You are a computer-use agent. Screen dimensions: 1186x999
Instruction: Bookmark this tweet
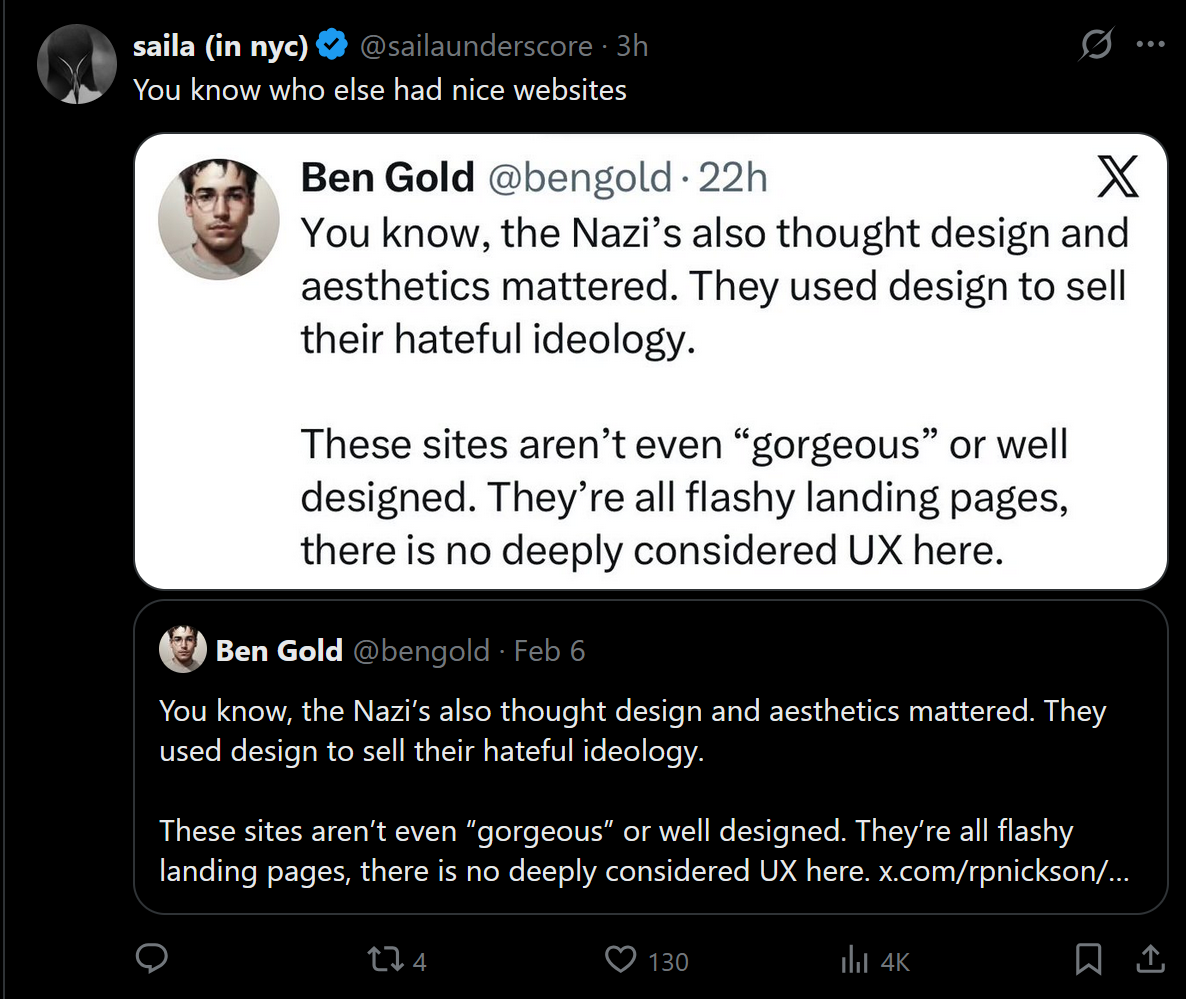(x=1087, y=960)
